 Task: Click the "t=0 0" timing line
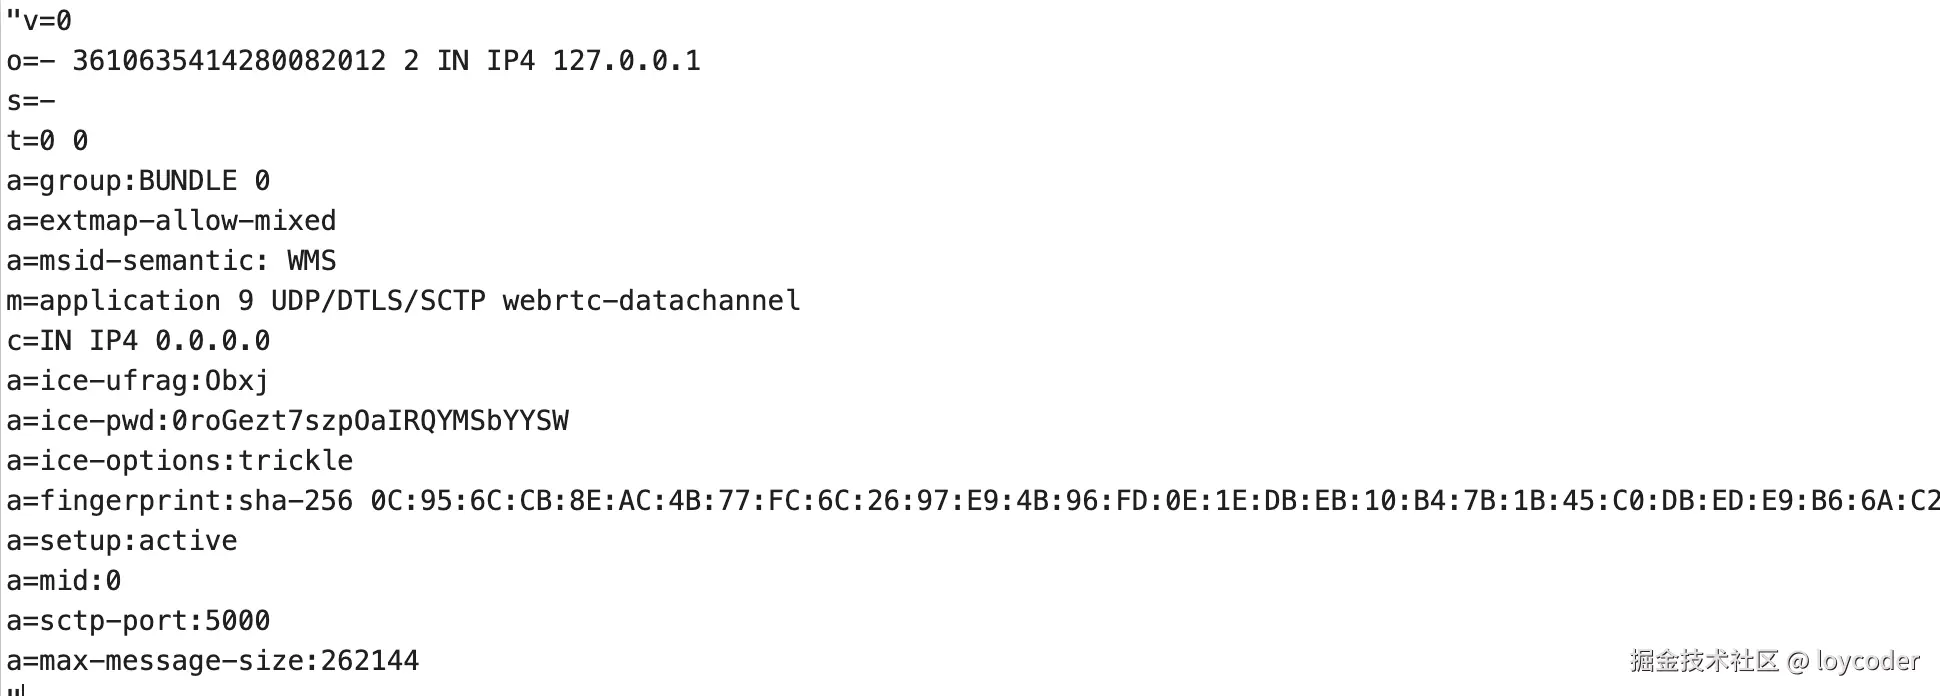47,141
